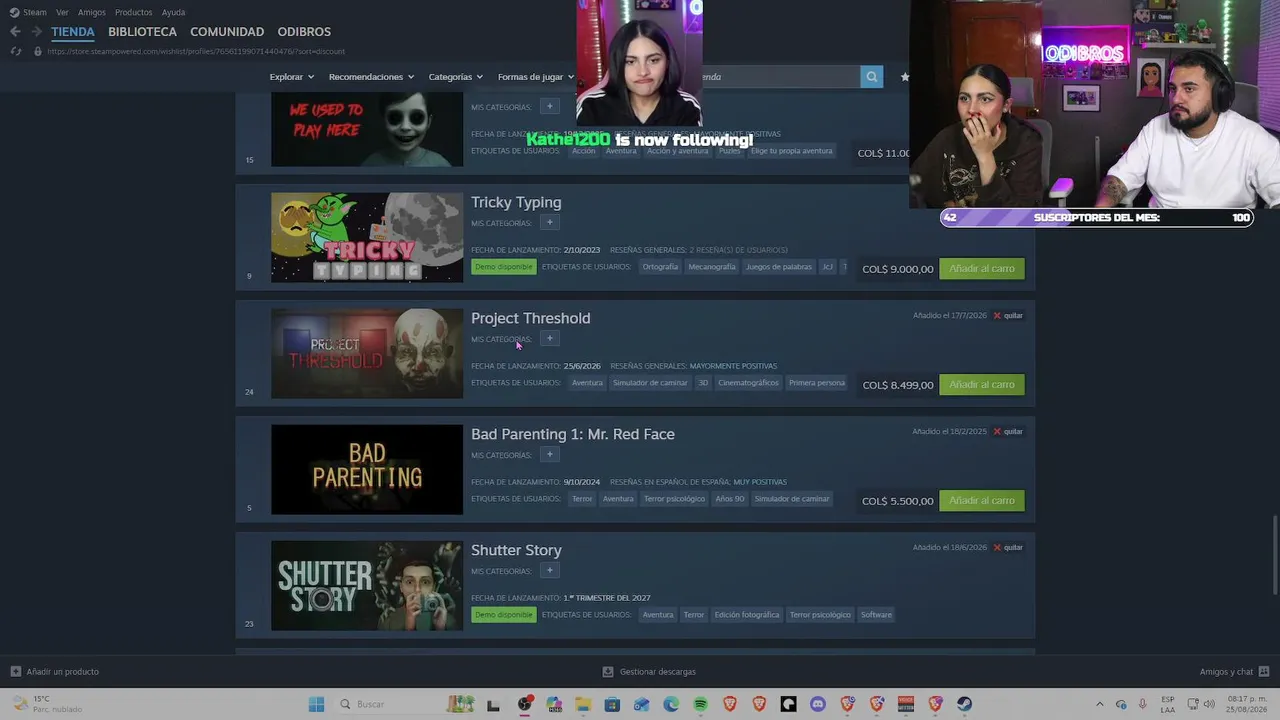1280x720 pixels.
Task: Open the volume icon in the system tray
Action: 1208,704
